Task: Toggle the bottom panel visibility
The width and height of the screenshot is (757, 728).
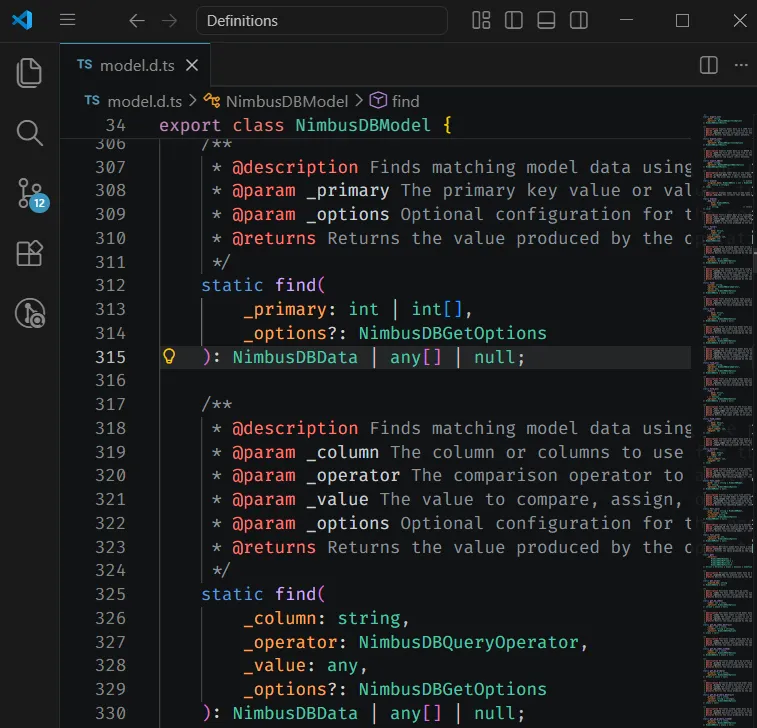Action: click(546, 20)
